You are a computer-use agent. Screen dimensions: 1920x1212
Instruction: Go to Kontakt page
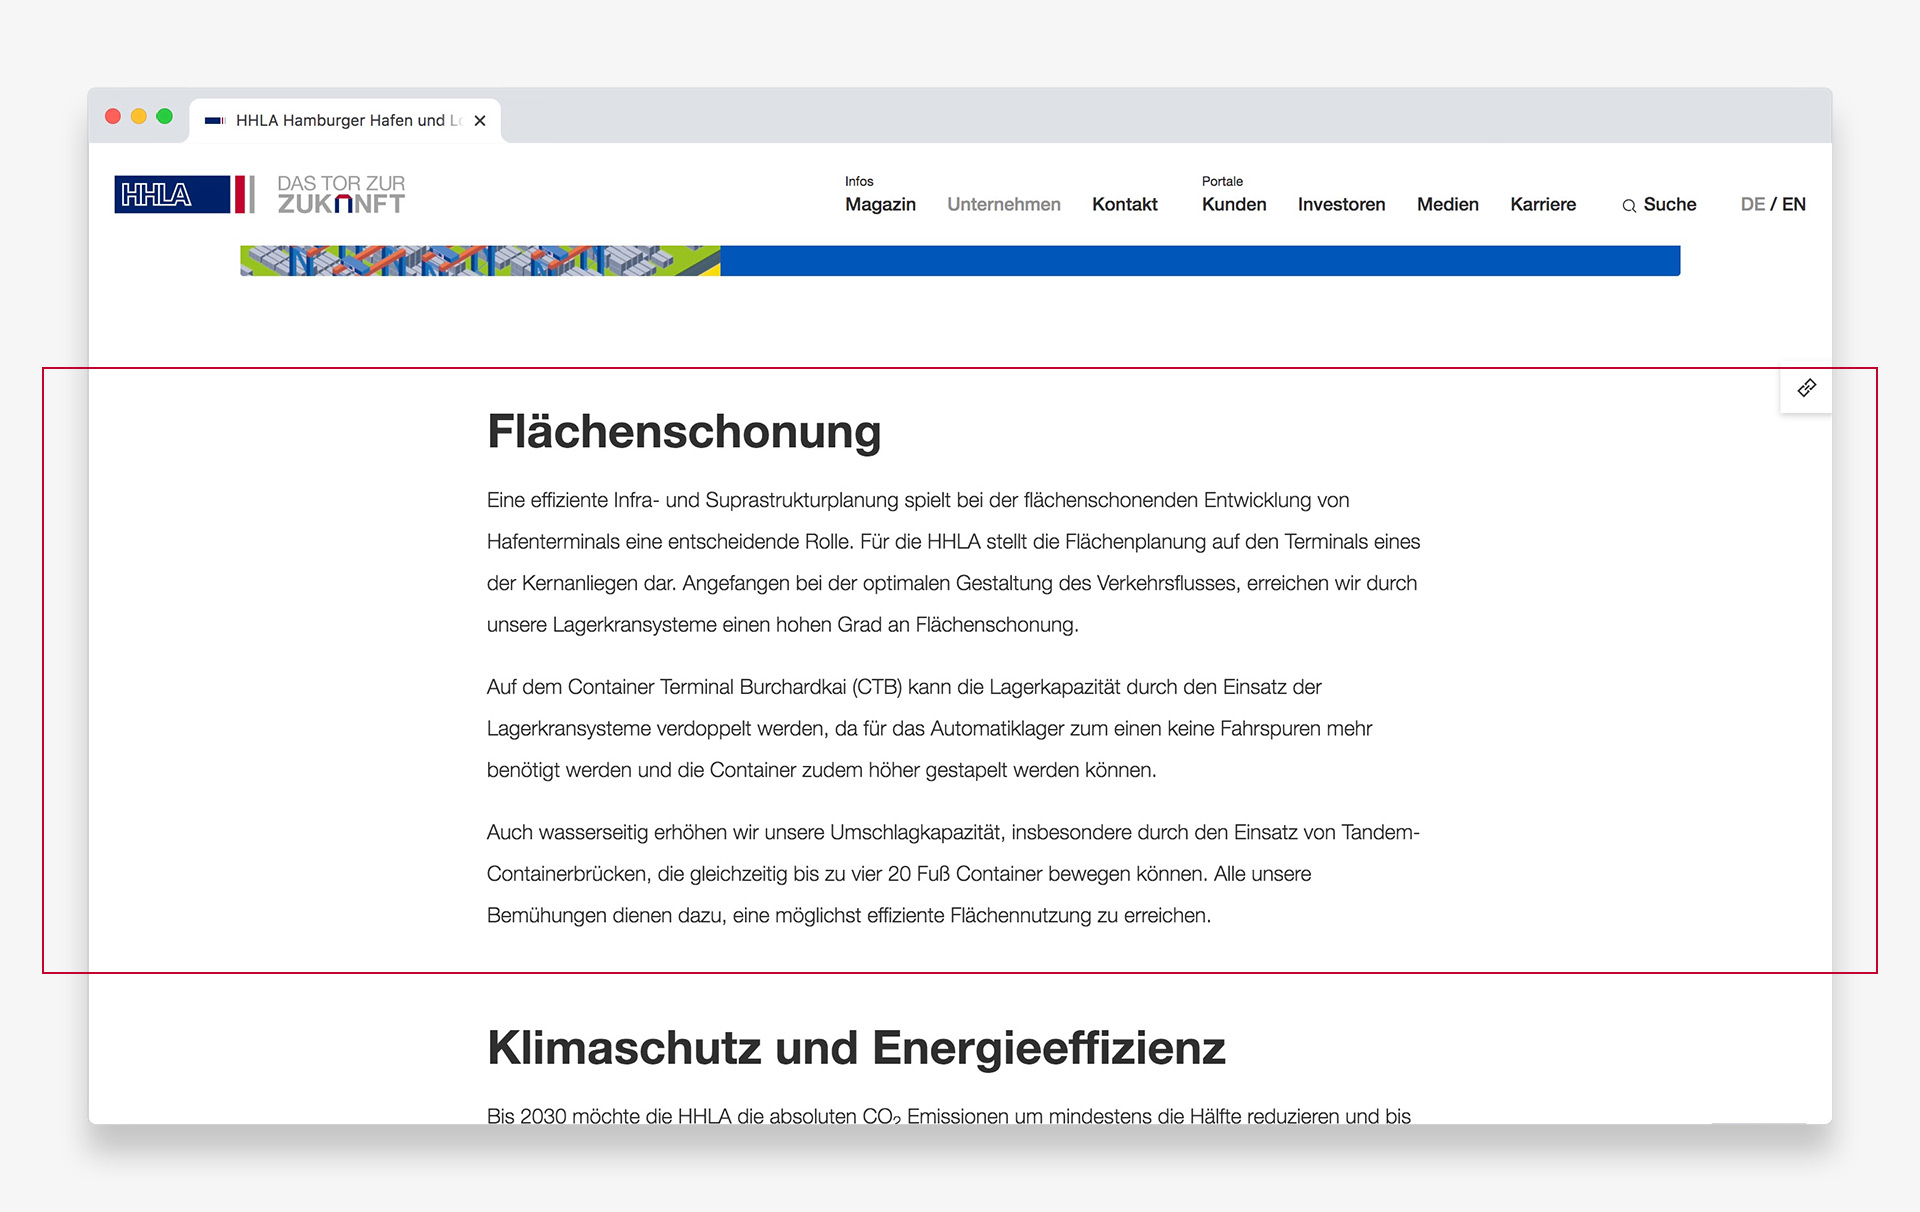point(1125,204)
